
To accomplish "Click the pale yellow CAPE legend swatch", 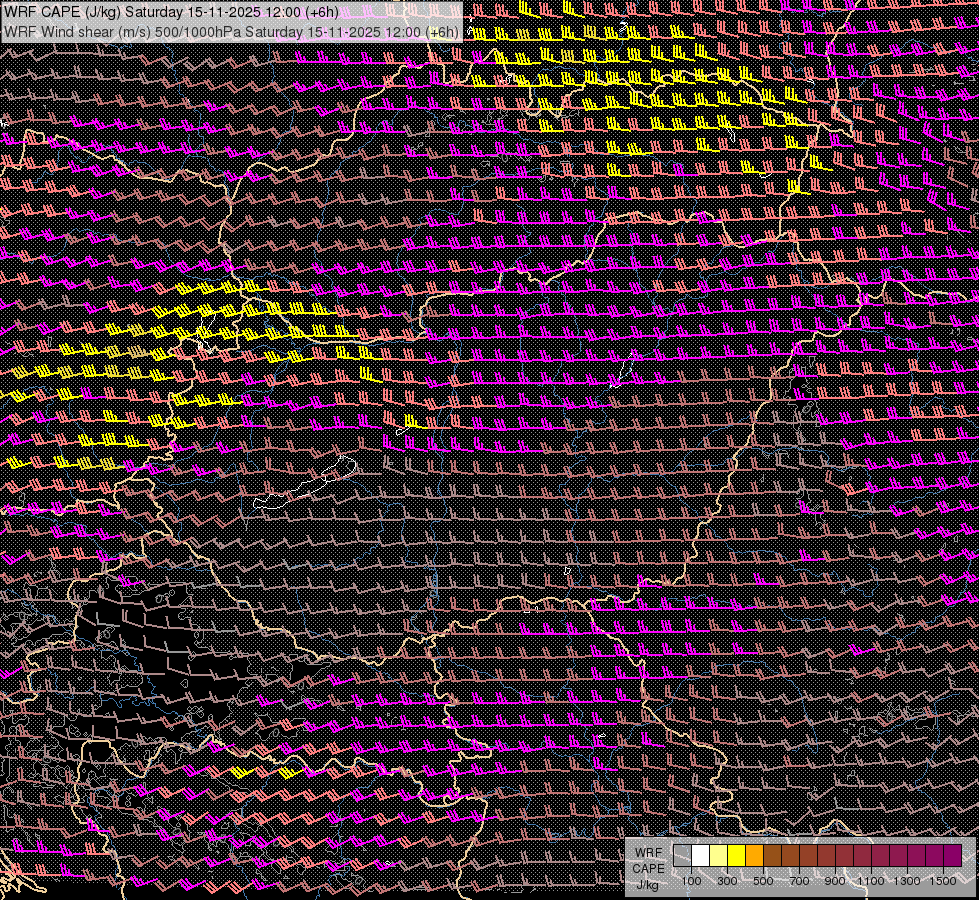I will pos(719,855).
